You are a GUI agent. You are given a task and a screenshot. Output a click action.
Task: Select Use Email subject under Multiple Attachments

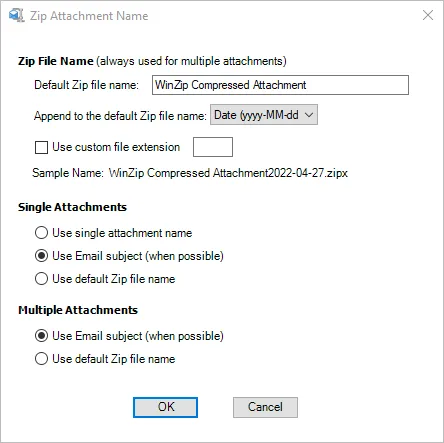[41, 336]
